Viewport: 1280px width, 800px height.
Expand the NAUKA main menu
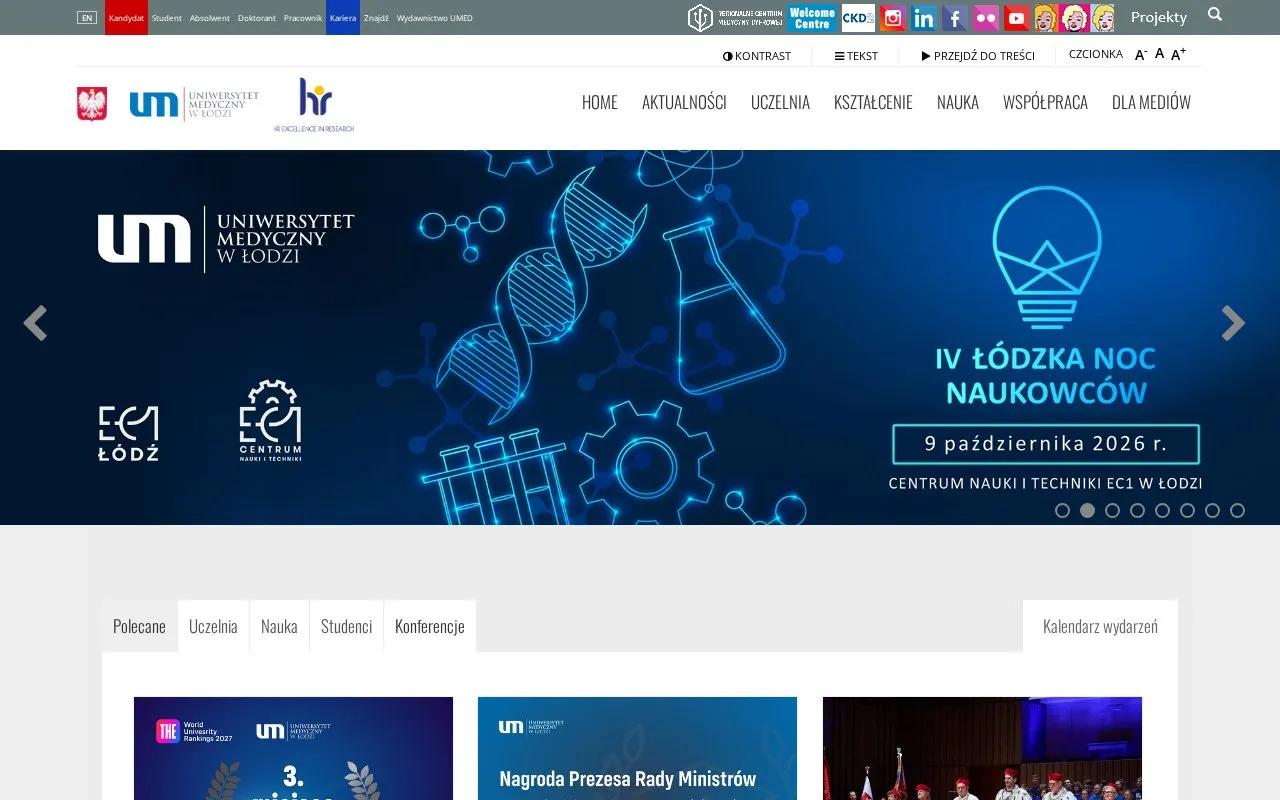[x=958, y=102]
